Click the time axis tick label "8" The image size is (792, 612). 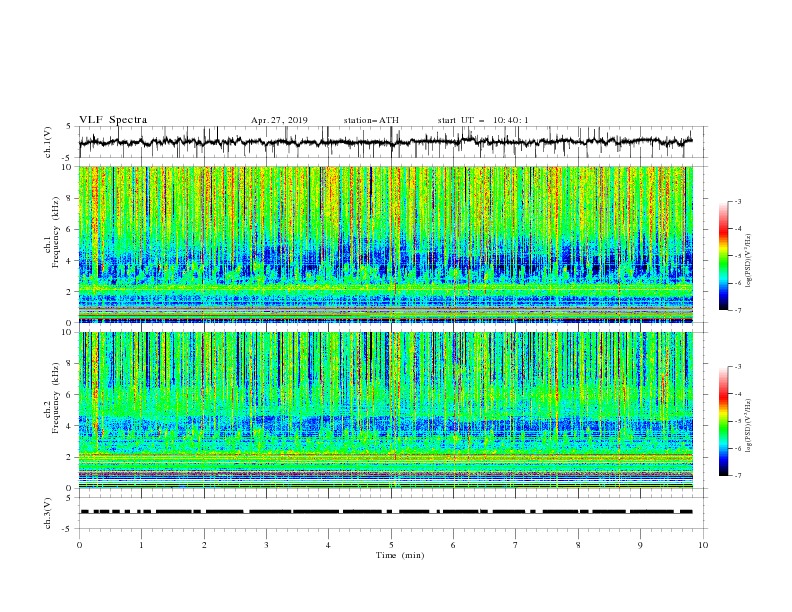pos(578,545)
